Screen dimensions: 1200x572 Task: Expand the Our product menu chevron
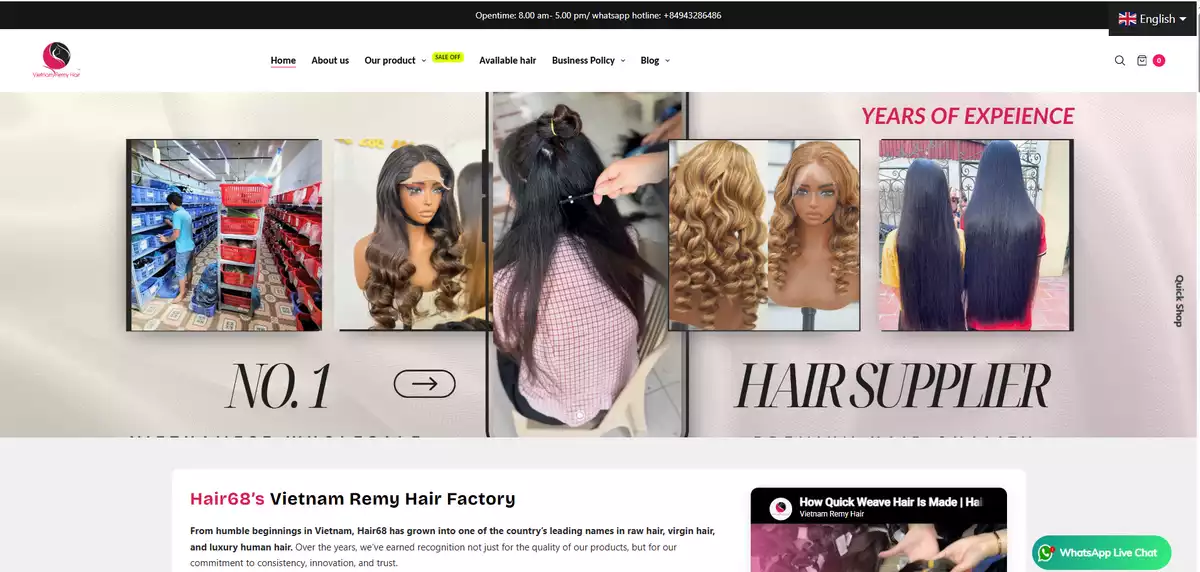click(424, 61)
